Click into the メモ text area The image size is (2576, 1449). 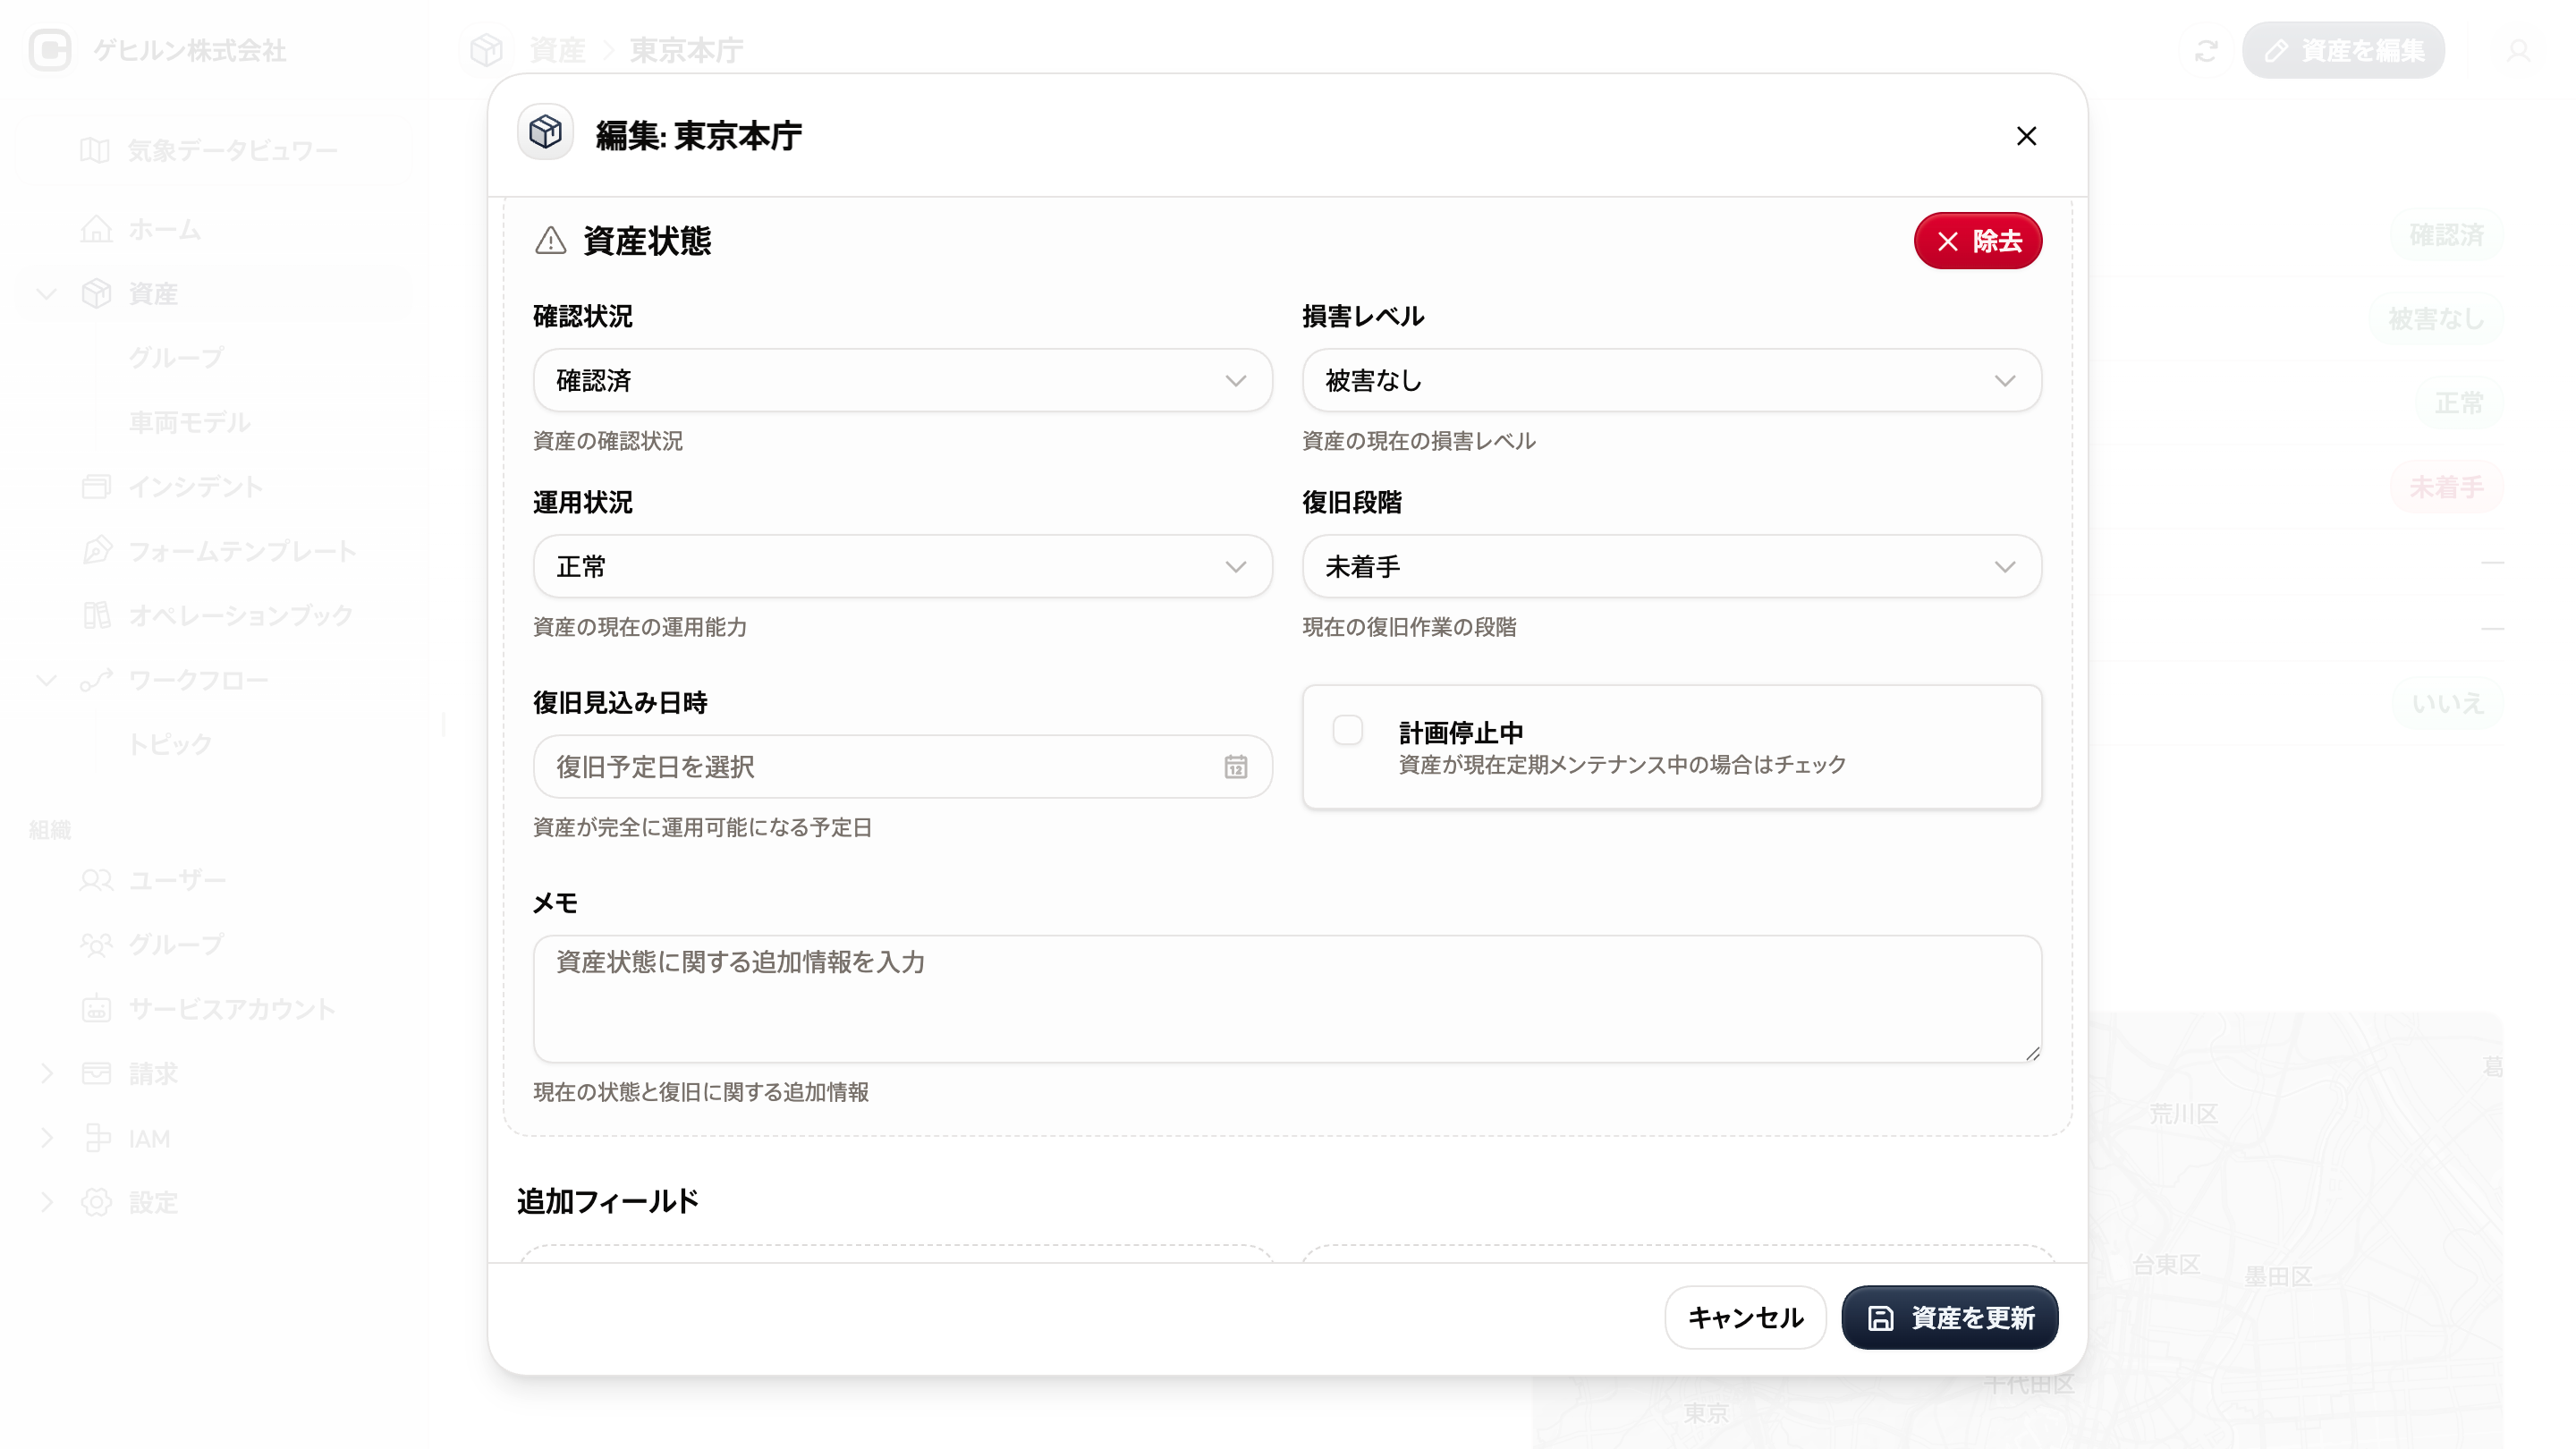pyautogui.click(x=1287, y=998)
